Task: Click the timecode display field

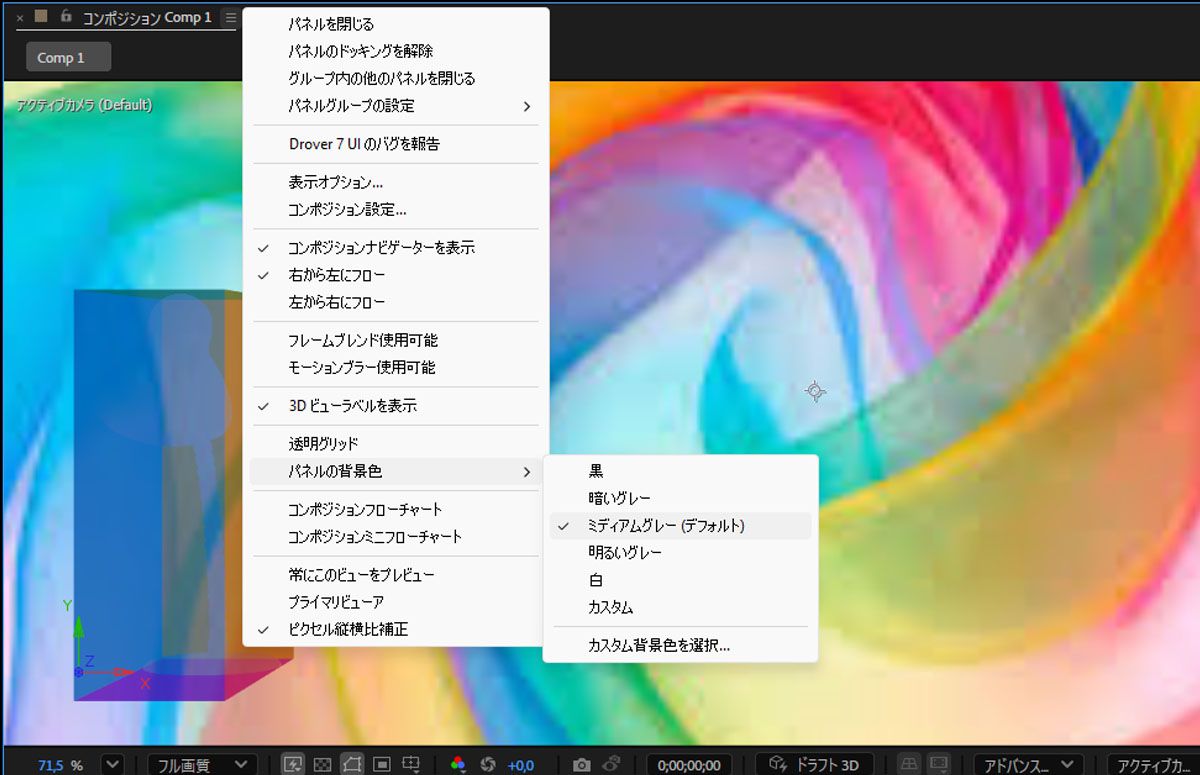Action: pos(688,763)
